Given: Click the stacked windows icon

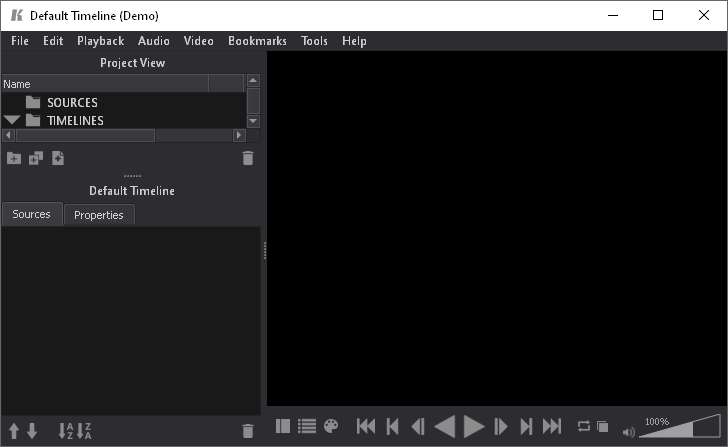Looking at the screenshot, I should click(603, 426).
